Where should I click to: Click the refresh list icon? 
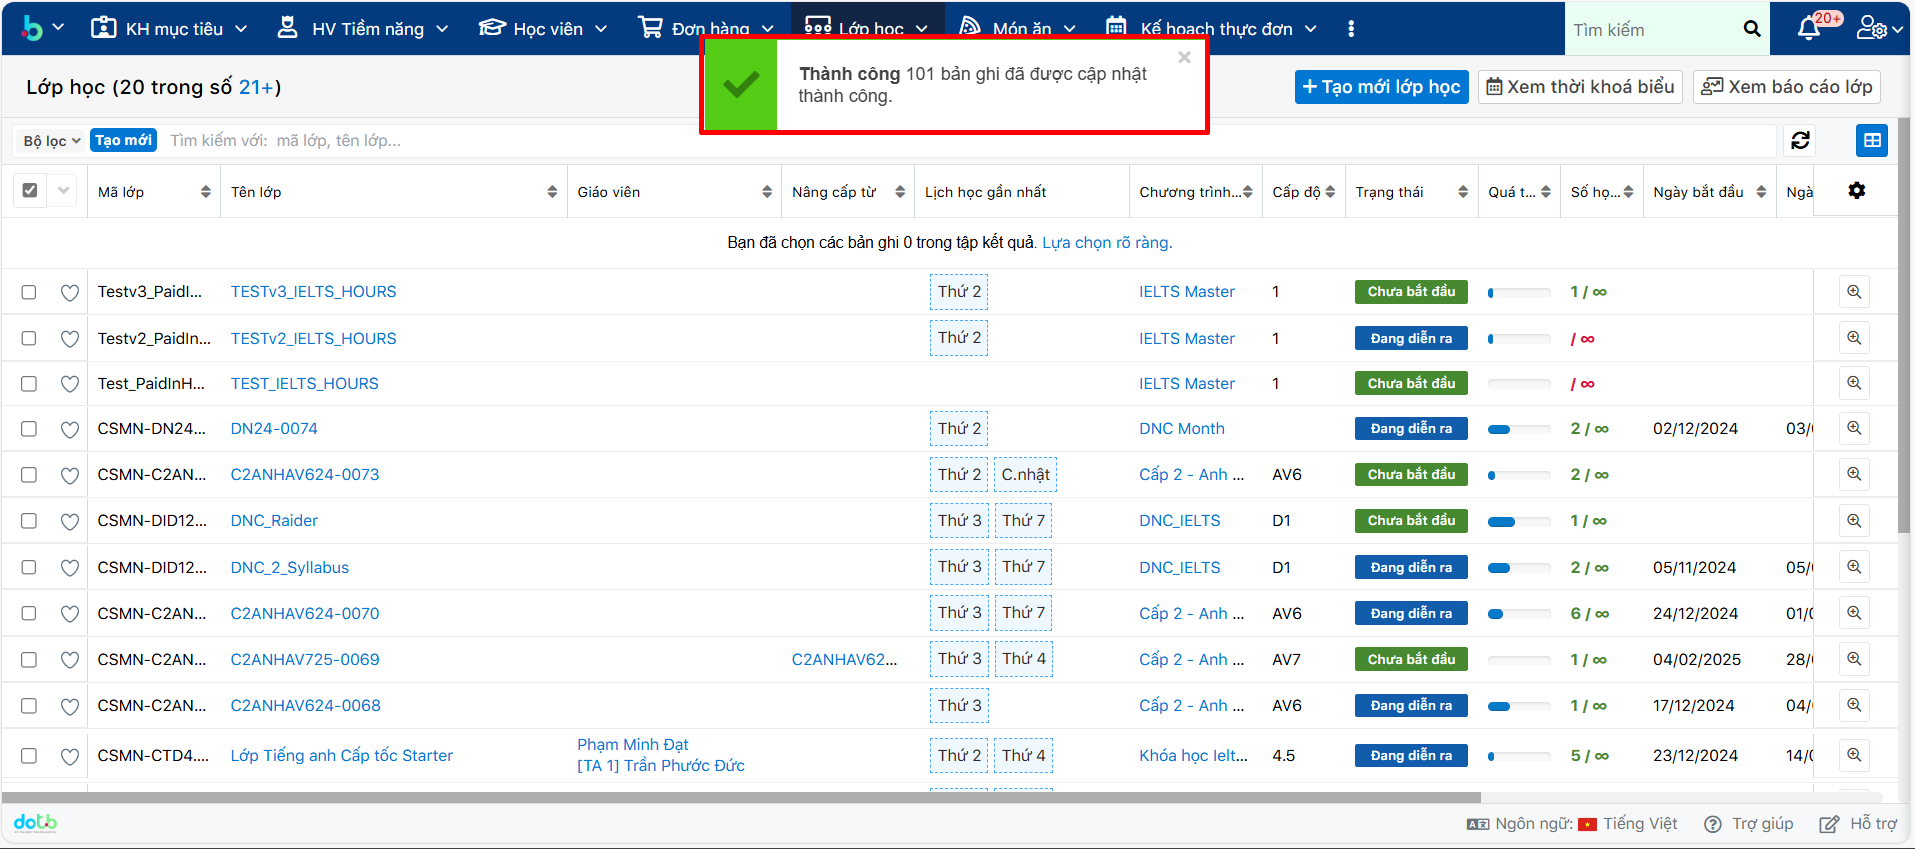1800,141
